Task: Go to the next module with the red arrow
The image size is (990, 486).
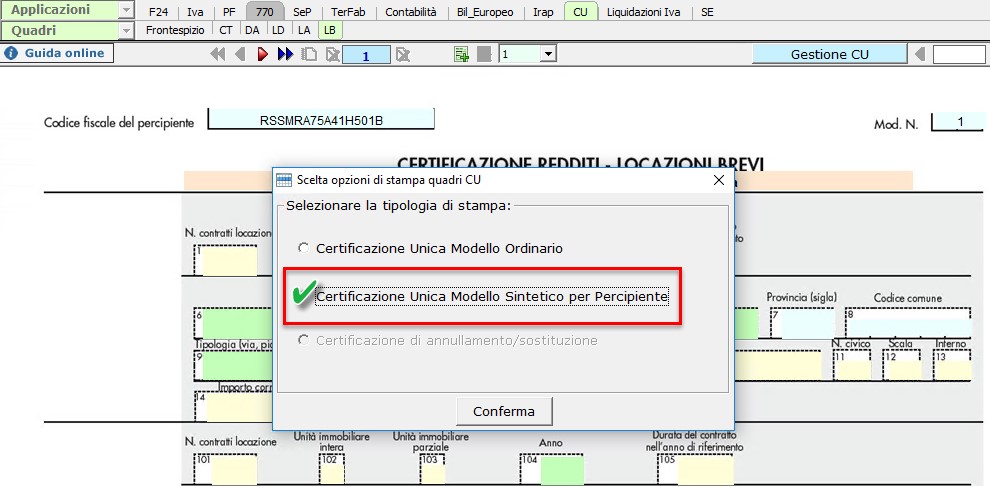Action: pos(262,54)
